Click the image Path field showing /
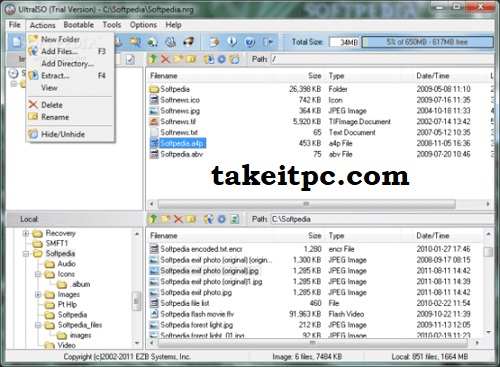 coord(382,59)
